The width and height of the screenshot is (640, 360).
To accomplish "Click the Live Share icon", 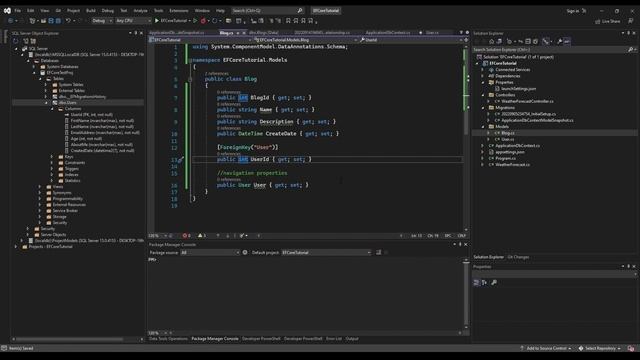I will (598, 21).
